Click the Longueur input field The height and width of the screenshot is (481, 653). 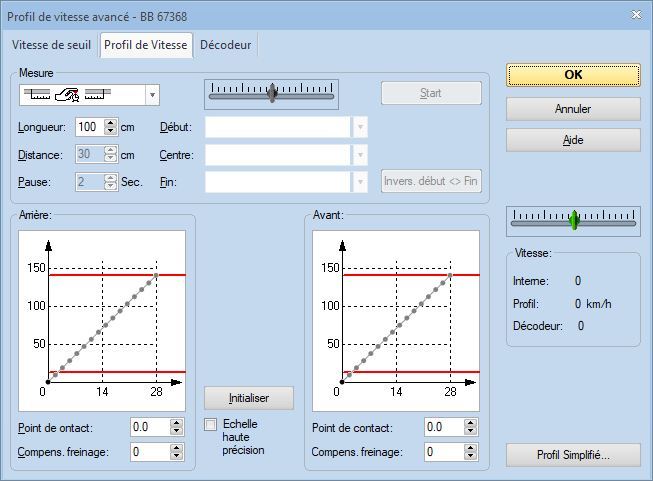tap(85, 127)
